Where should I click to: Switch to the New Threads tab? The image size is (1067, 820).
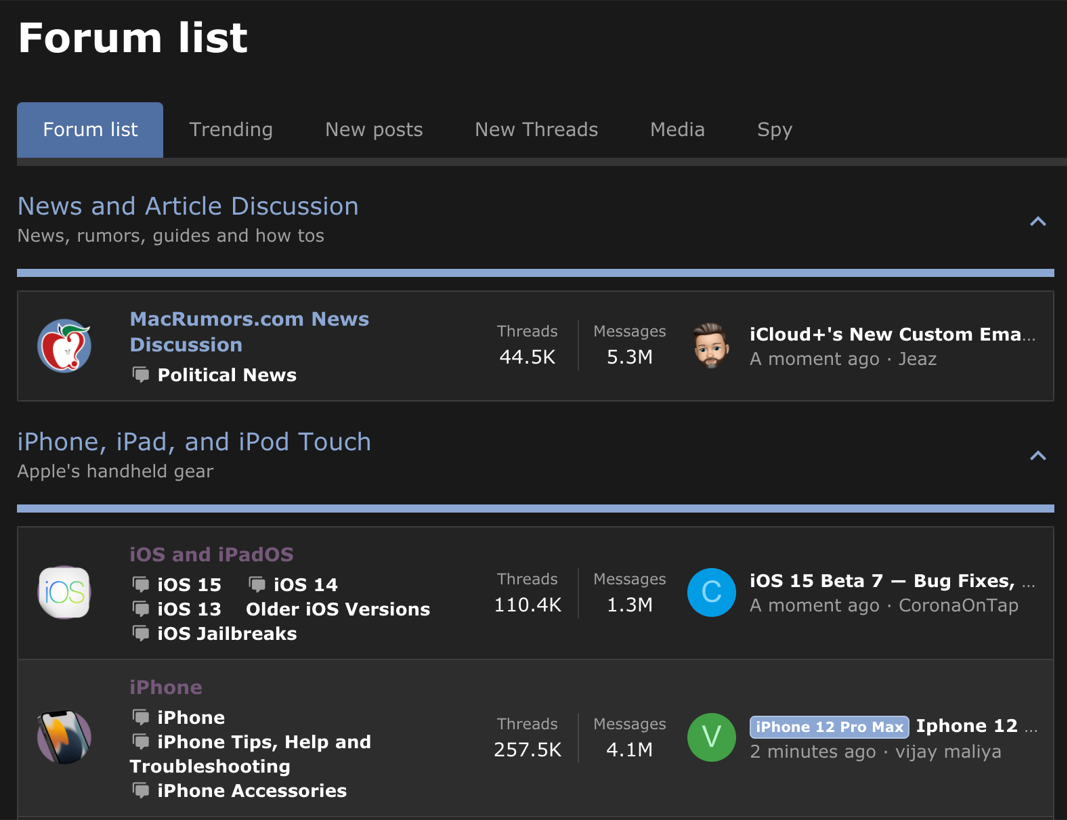[x=536, y=130]
